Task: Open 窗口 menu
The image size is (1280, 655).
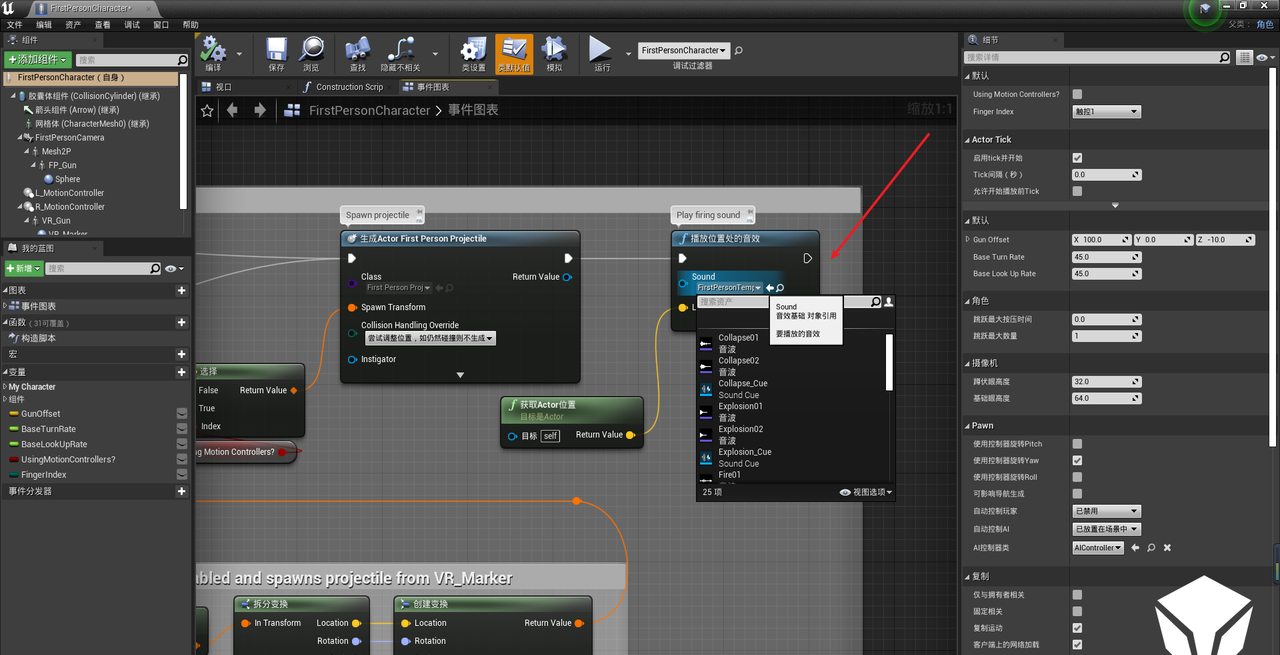Action: pos(161,24)
